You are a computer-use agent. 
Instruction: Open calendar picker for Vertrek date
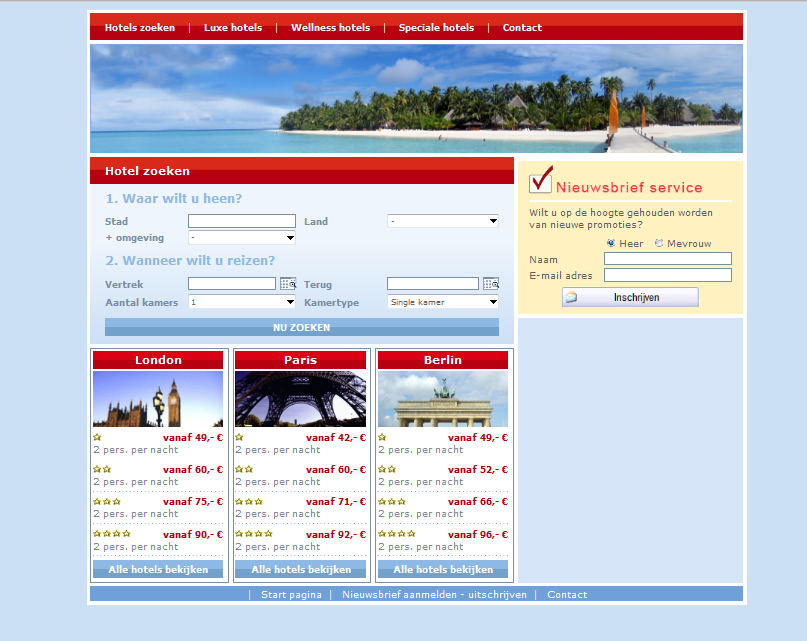click(x=288, y=284)
